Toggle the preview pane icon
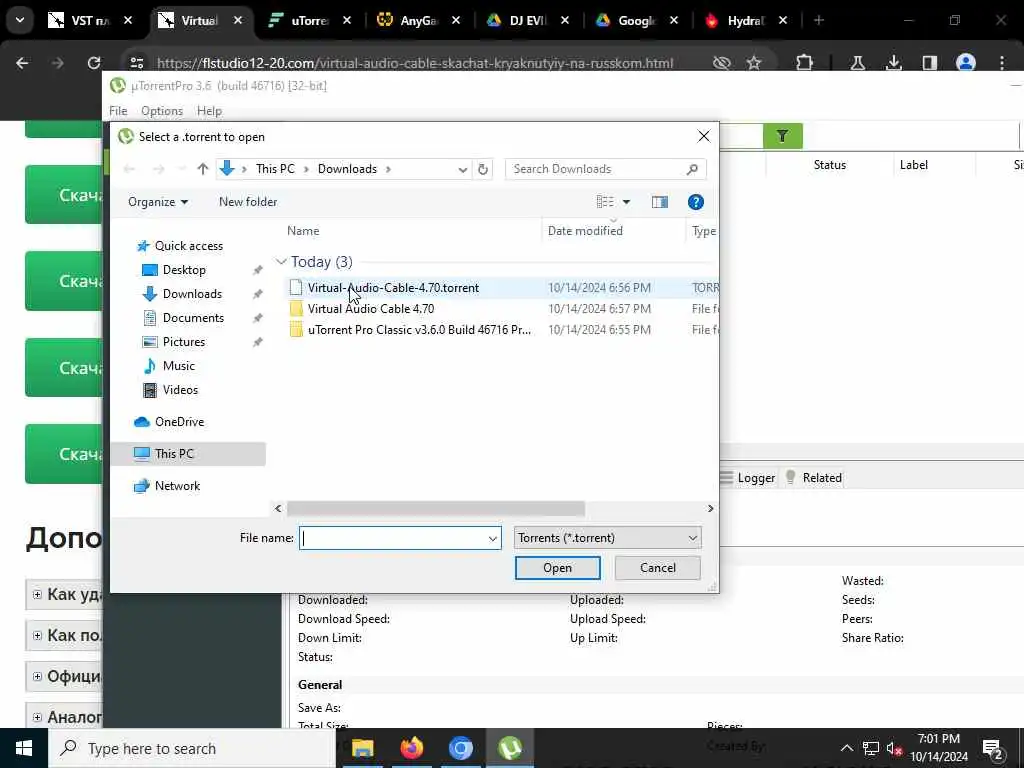The width and height of the screenshot is (1024, 768). [660, 202]
